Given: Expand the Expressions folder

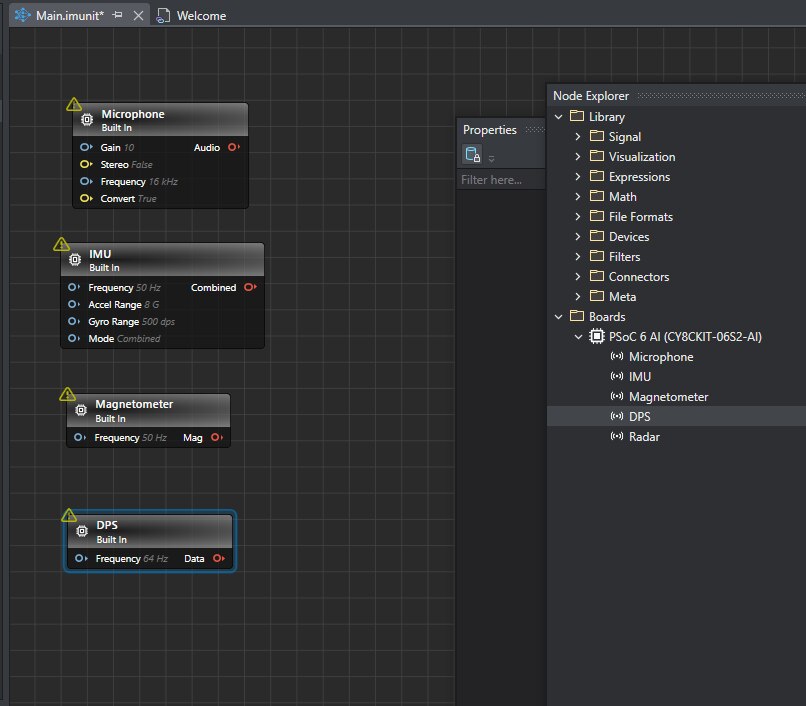Looking at the screenshot, I should pyautogui.click(x=578, y=177).
